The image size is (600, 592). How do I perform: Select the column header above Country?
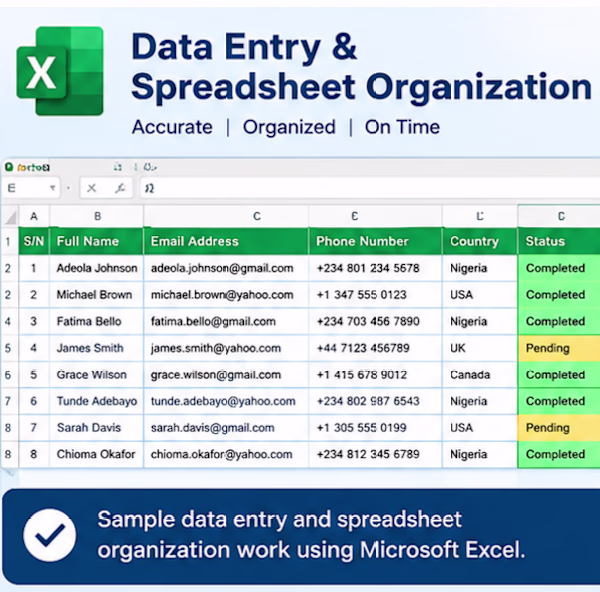tap(480, 217)
